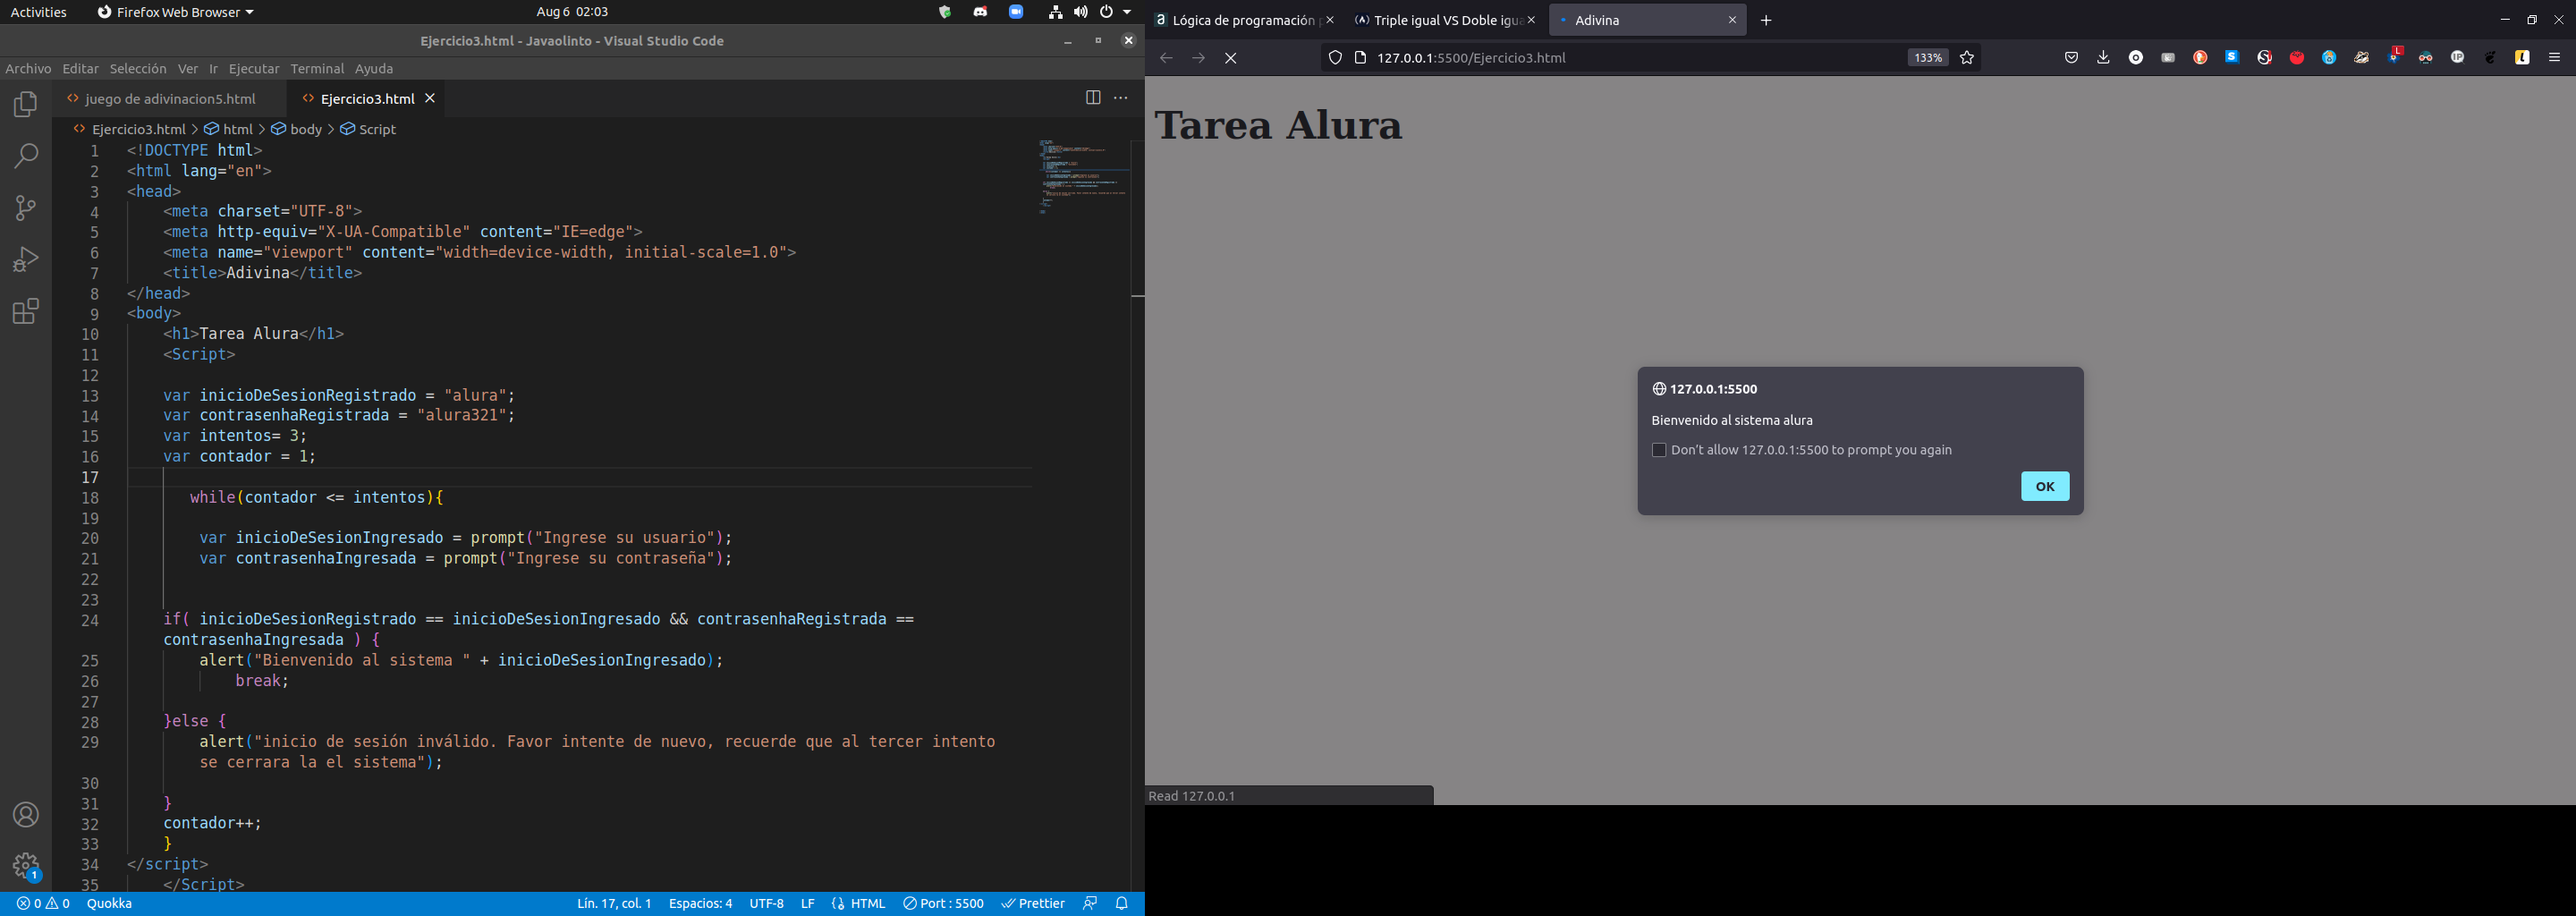Open the Editar menu
The width and height of the screenshot is (2576, 916).
(x=80, y=69)
